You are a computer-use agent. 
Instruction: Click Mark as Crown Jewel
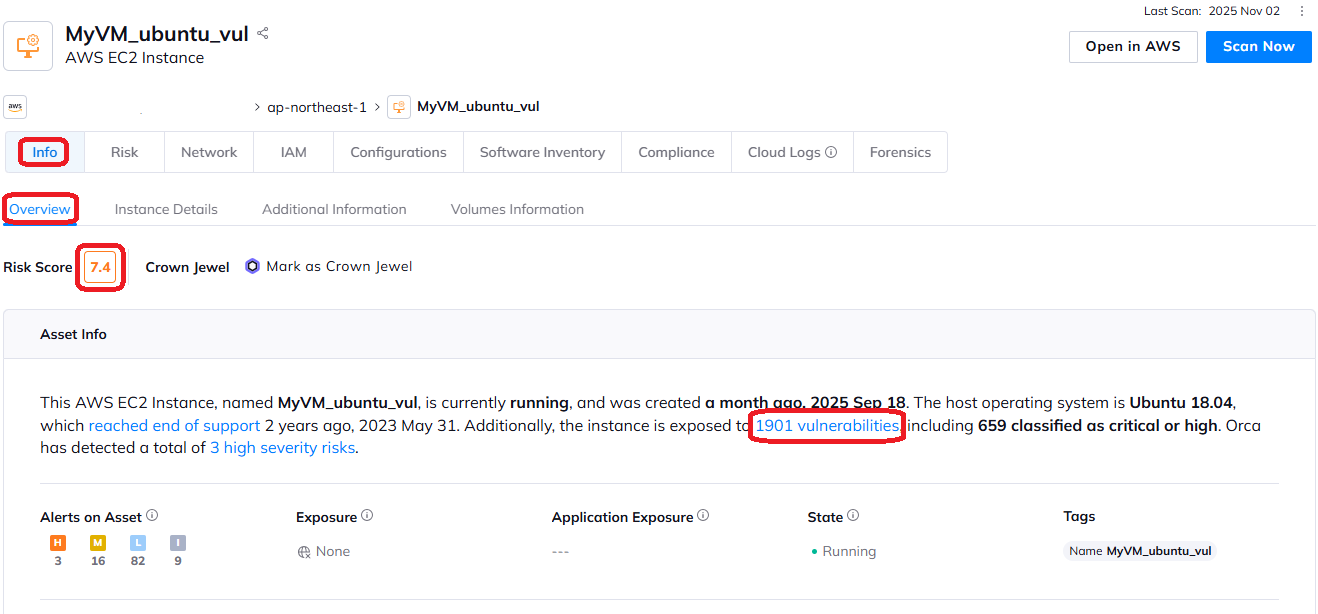click(339, 267)
